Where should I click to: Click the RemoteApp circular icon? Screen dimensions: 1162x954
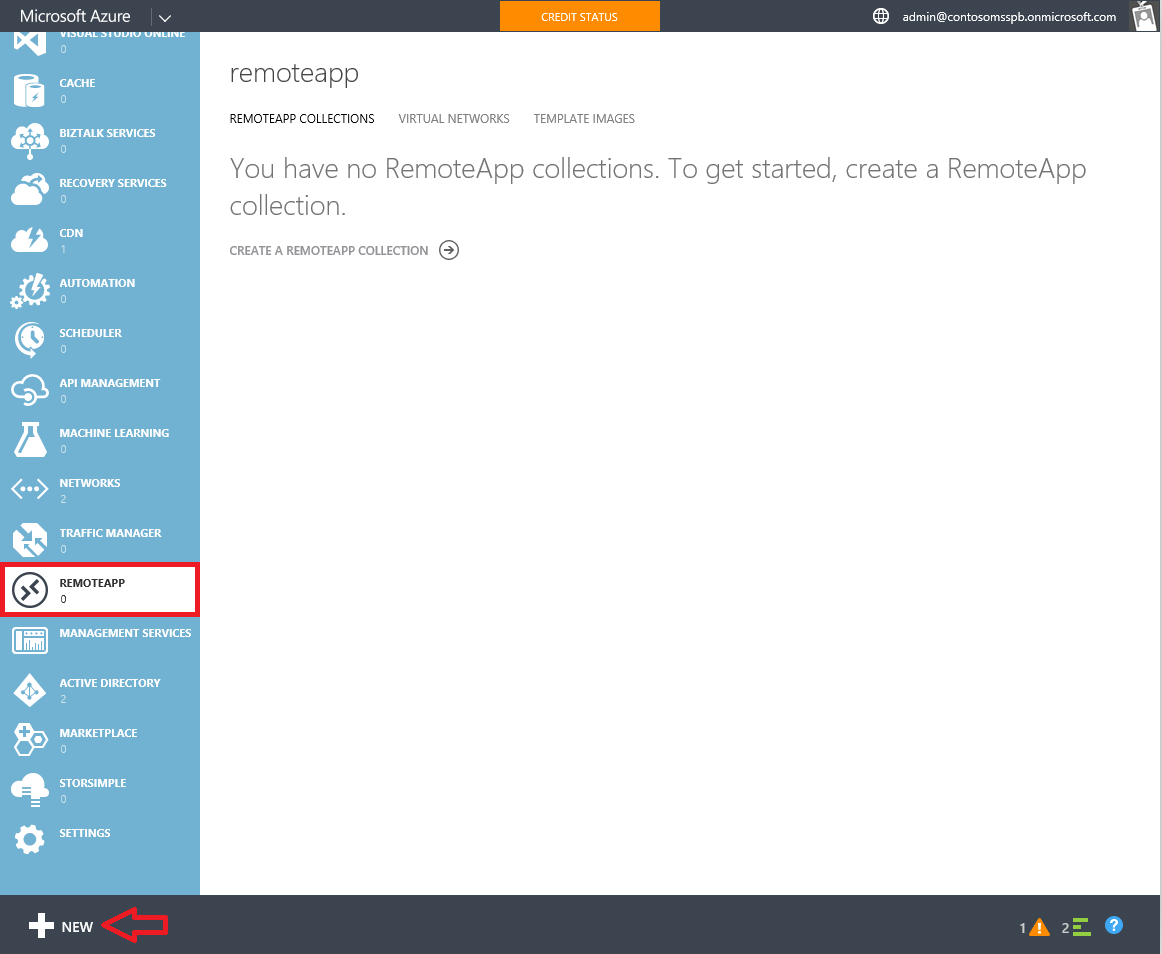pyautogui.click(x=30, y=590)
